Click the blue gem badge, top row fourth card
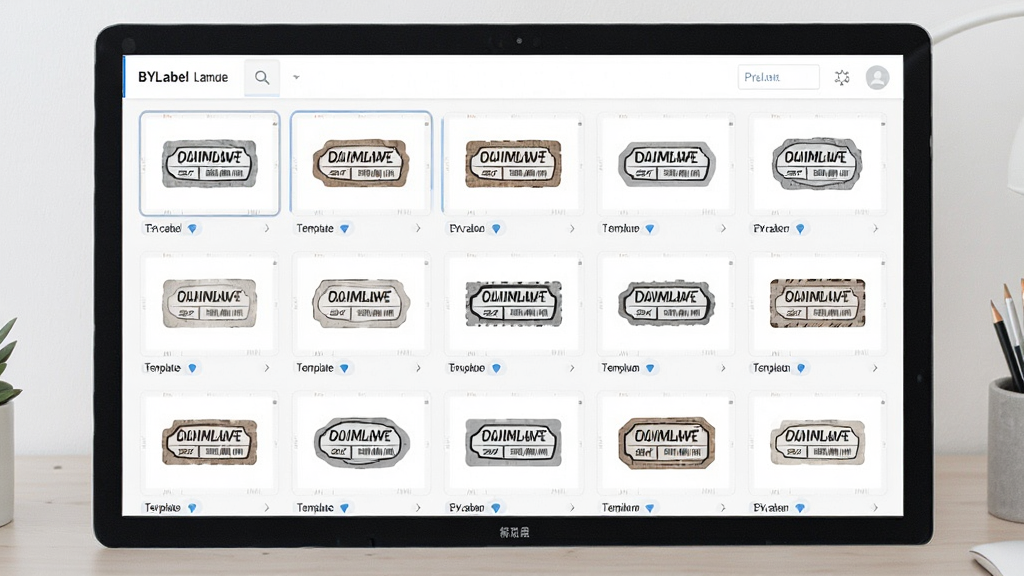1024x576 pixels. pyautogui.click(x=650, y=229)
